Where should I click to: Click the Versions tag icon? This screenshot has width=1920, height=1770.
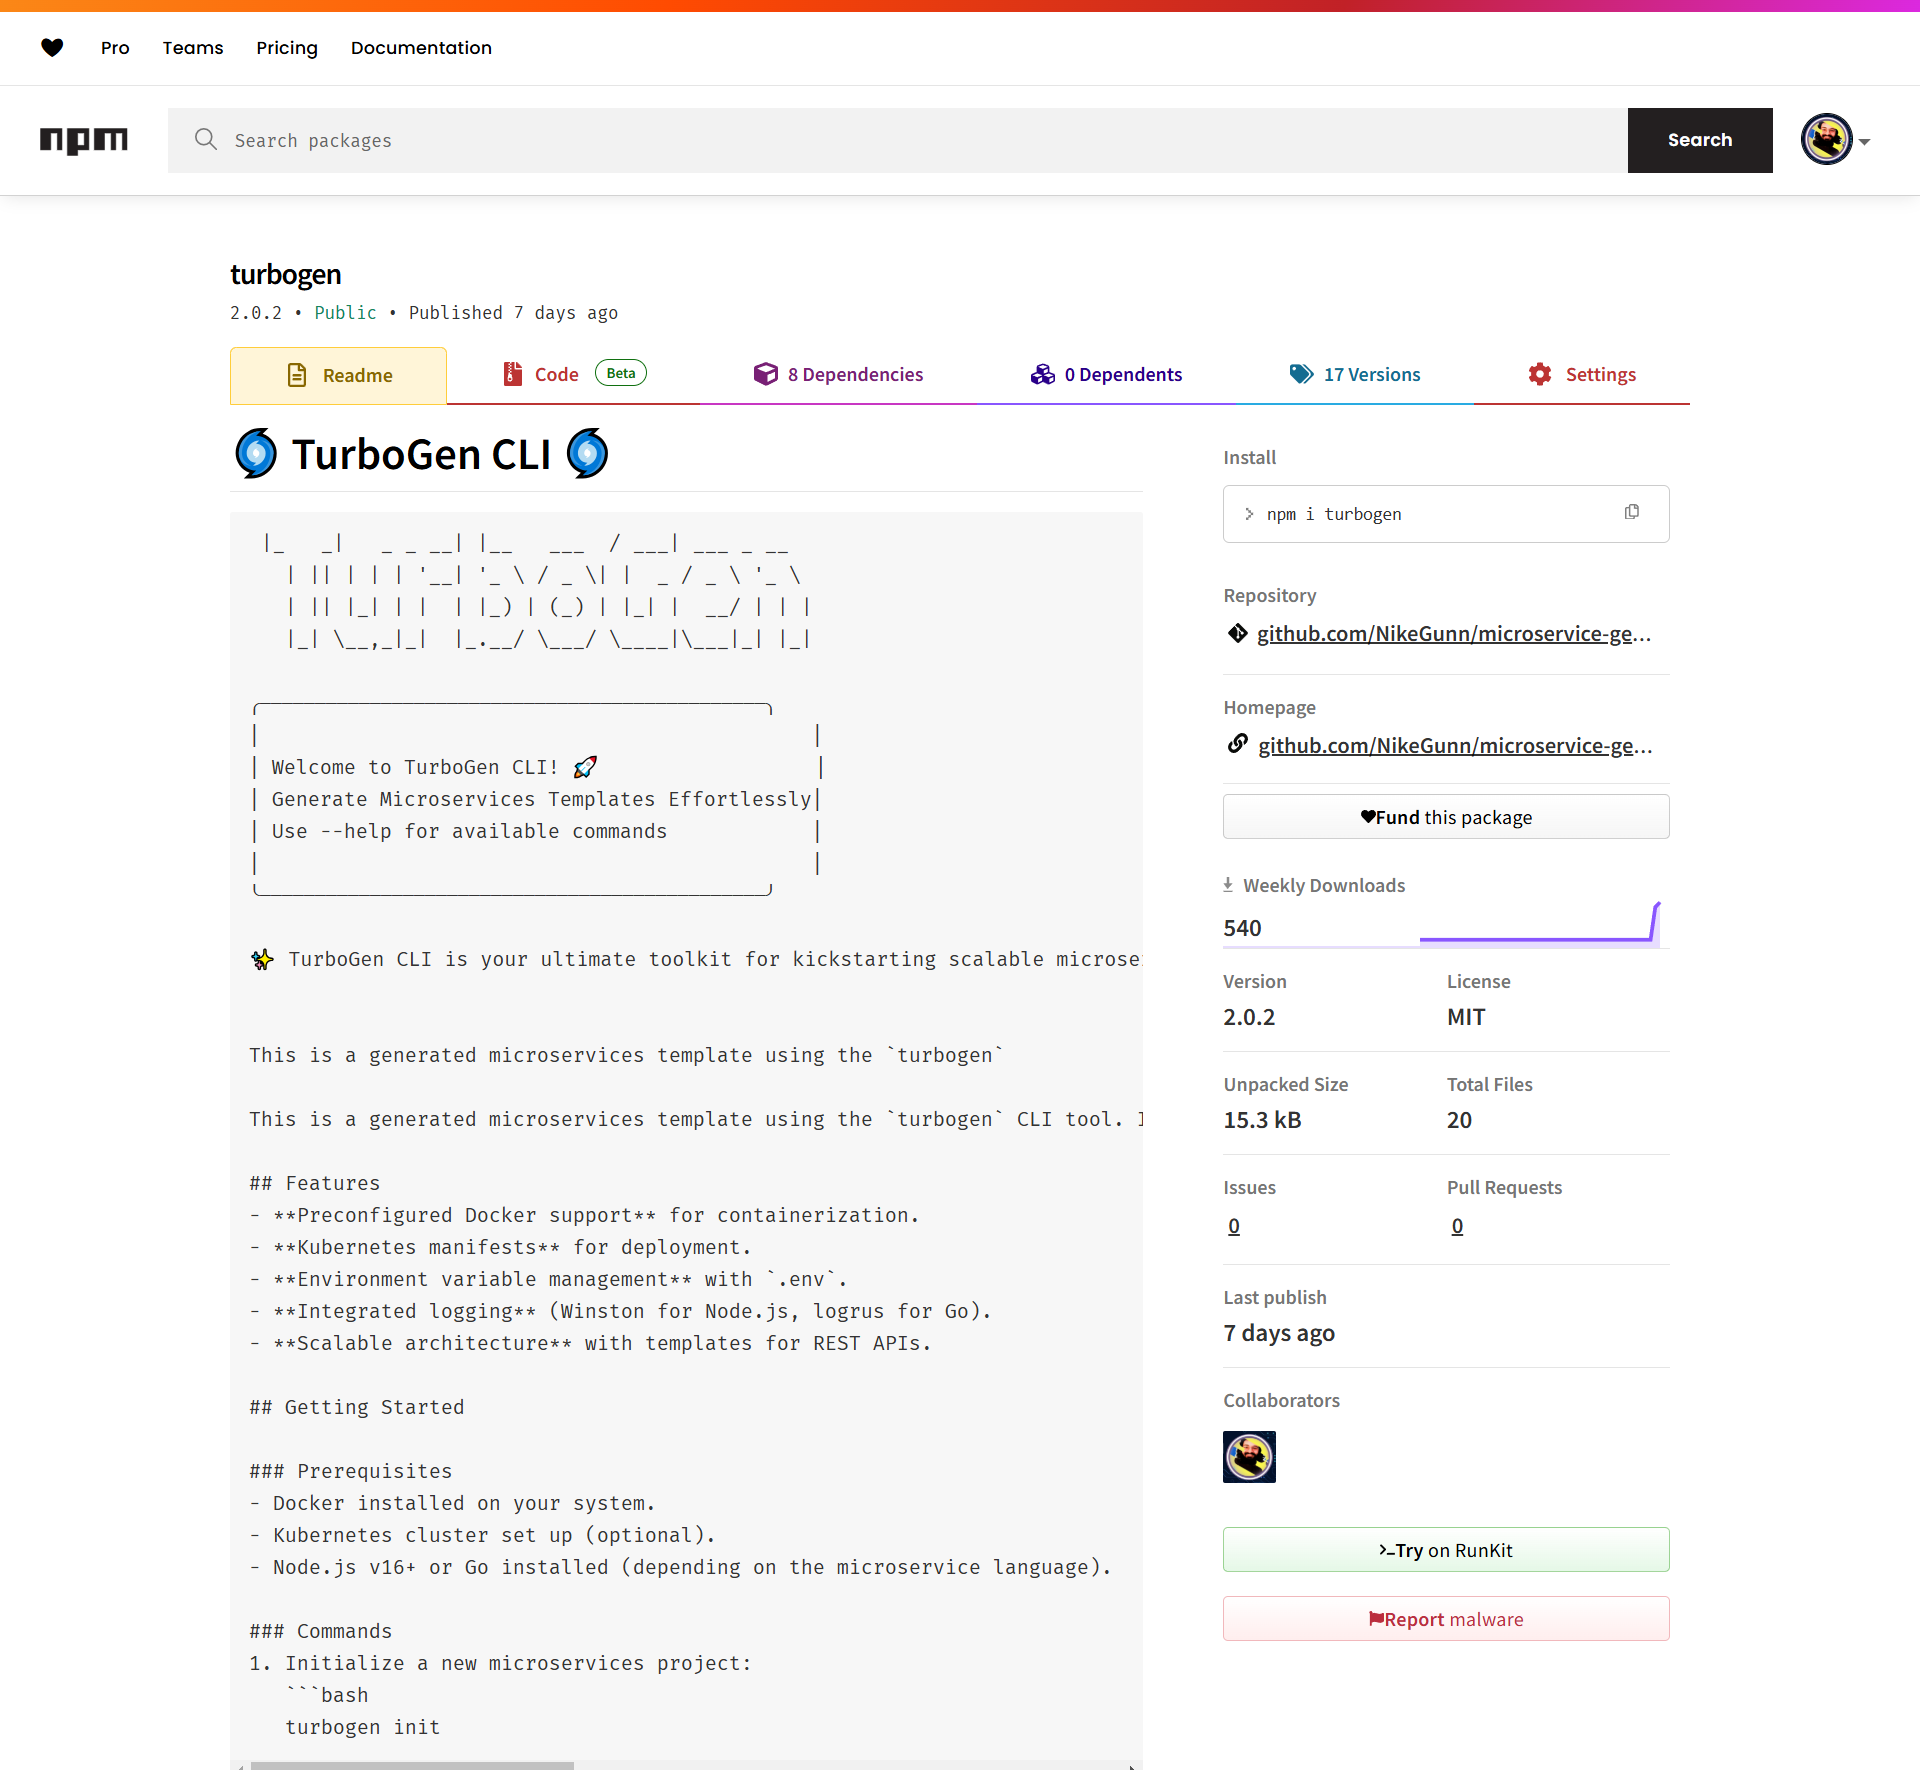coord(1301,374)
